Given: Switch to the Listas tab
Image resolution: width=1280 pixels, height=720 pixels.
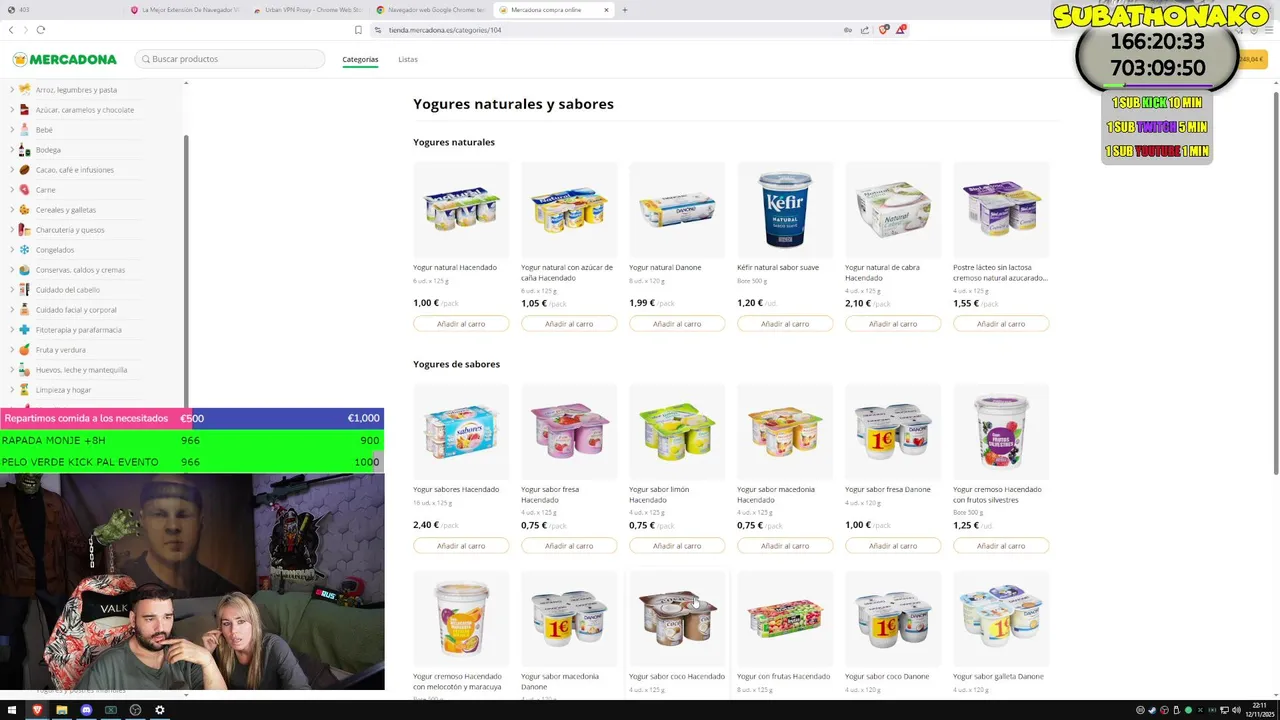Looking at the screenshot, I should 408,59.
